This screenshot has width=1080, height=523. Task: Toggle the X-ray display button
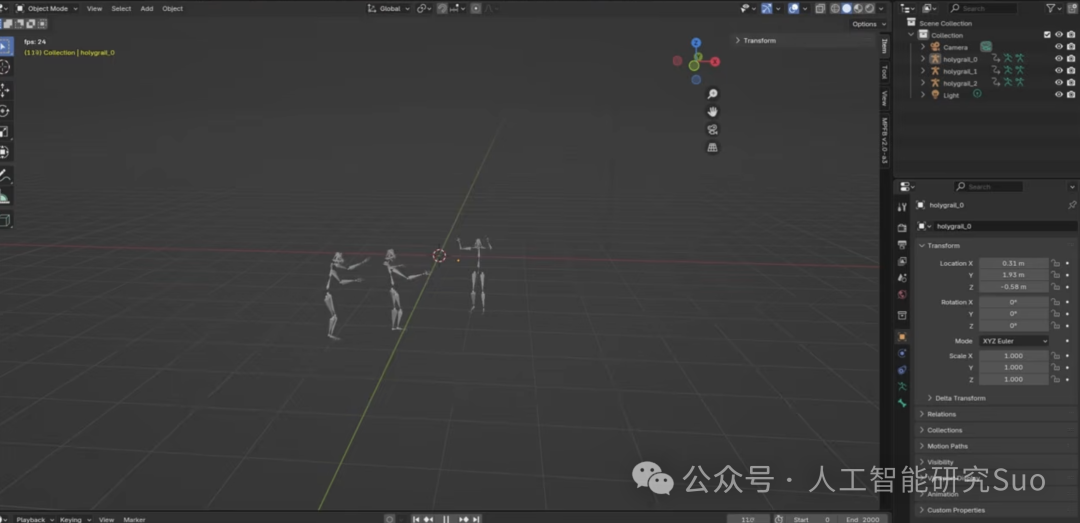pos(820,8)
